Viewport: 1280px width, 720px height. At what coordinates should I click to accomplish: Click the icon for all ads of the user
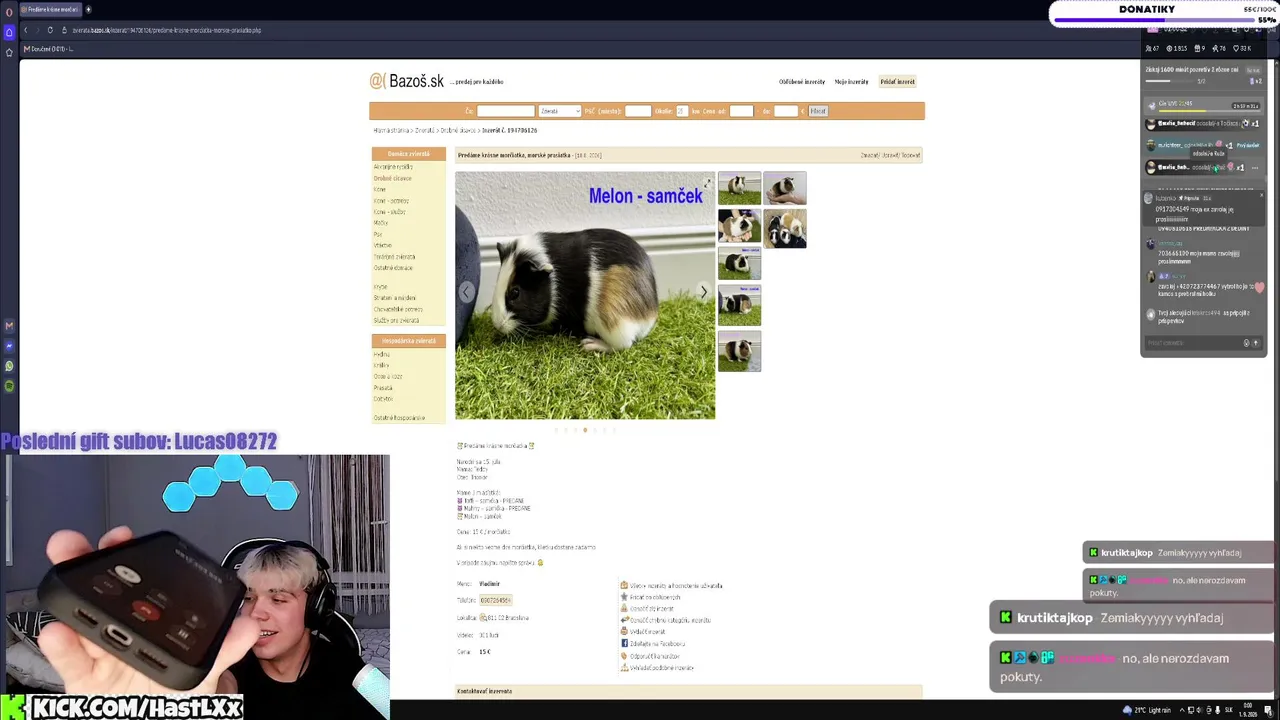tap(624, 585)
